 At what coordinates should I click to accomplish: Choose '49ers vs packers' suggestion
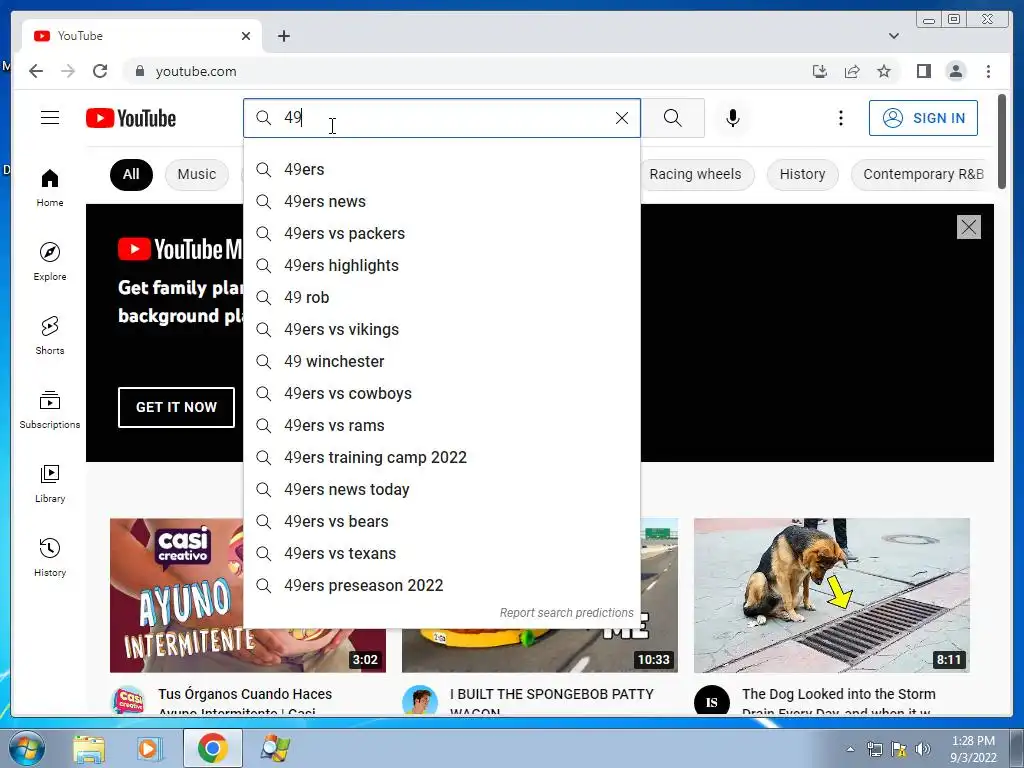pos(441,234)
